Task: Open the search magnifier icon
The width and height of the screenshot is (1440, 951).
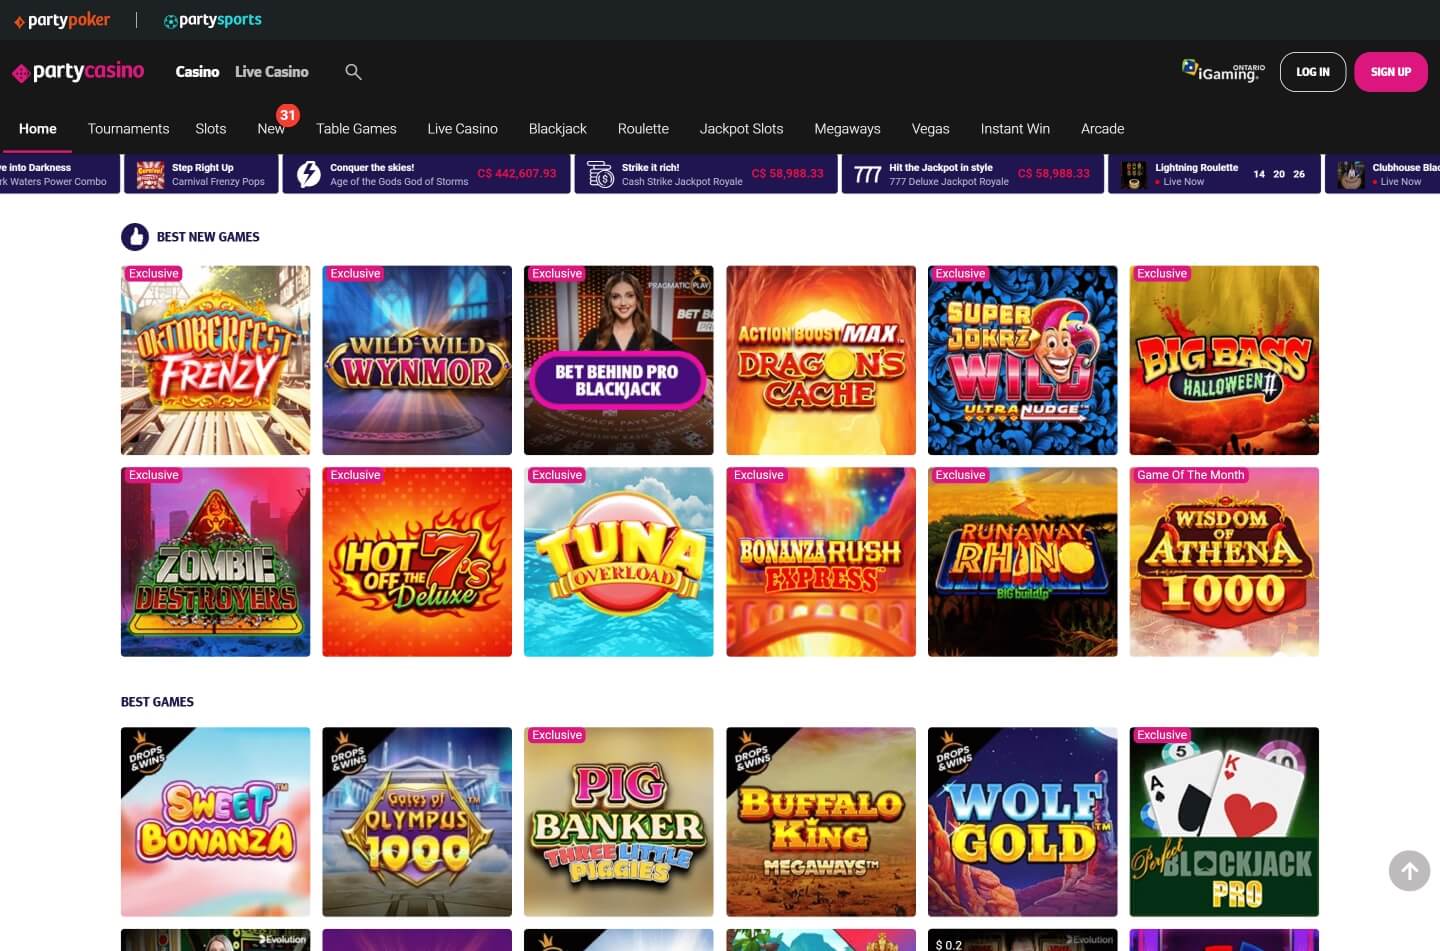Action: (x=353, y=72)
